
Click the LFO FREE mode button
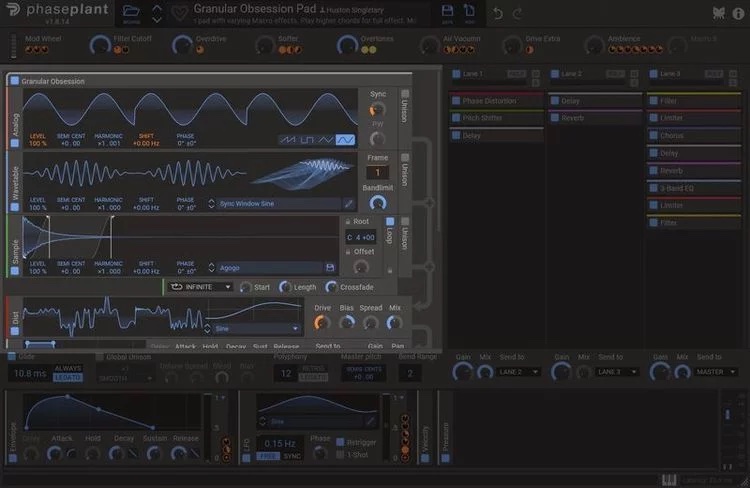tap(268, 456)
